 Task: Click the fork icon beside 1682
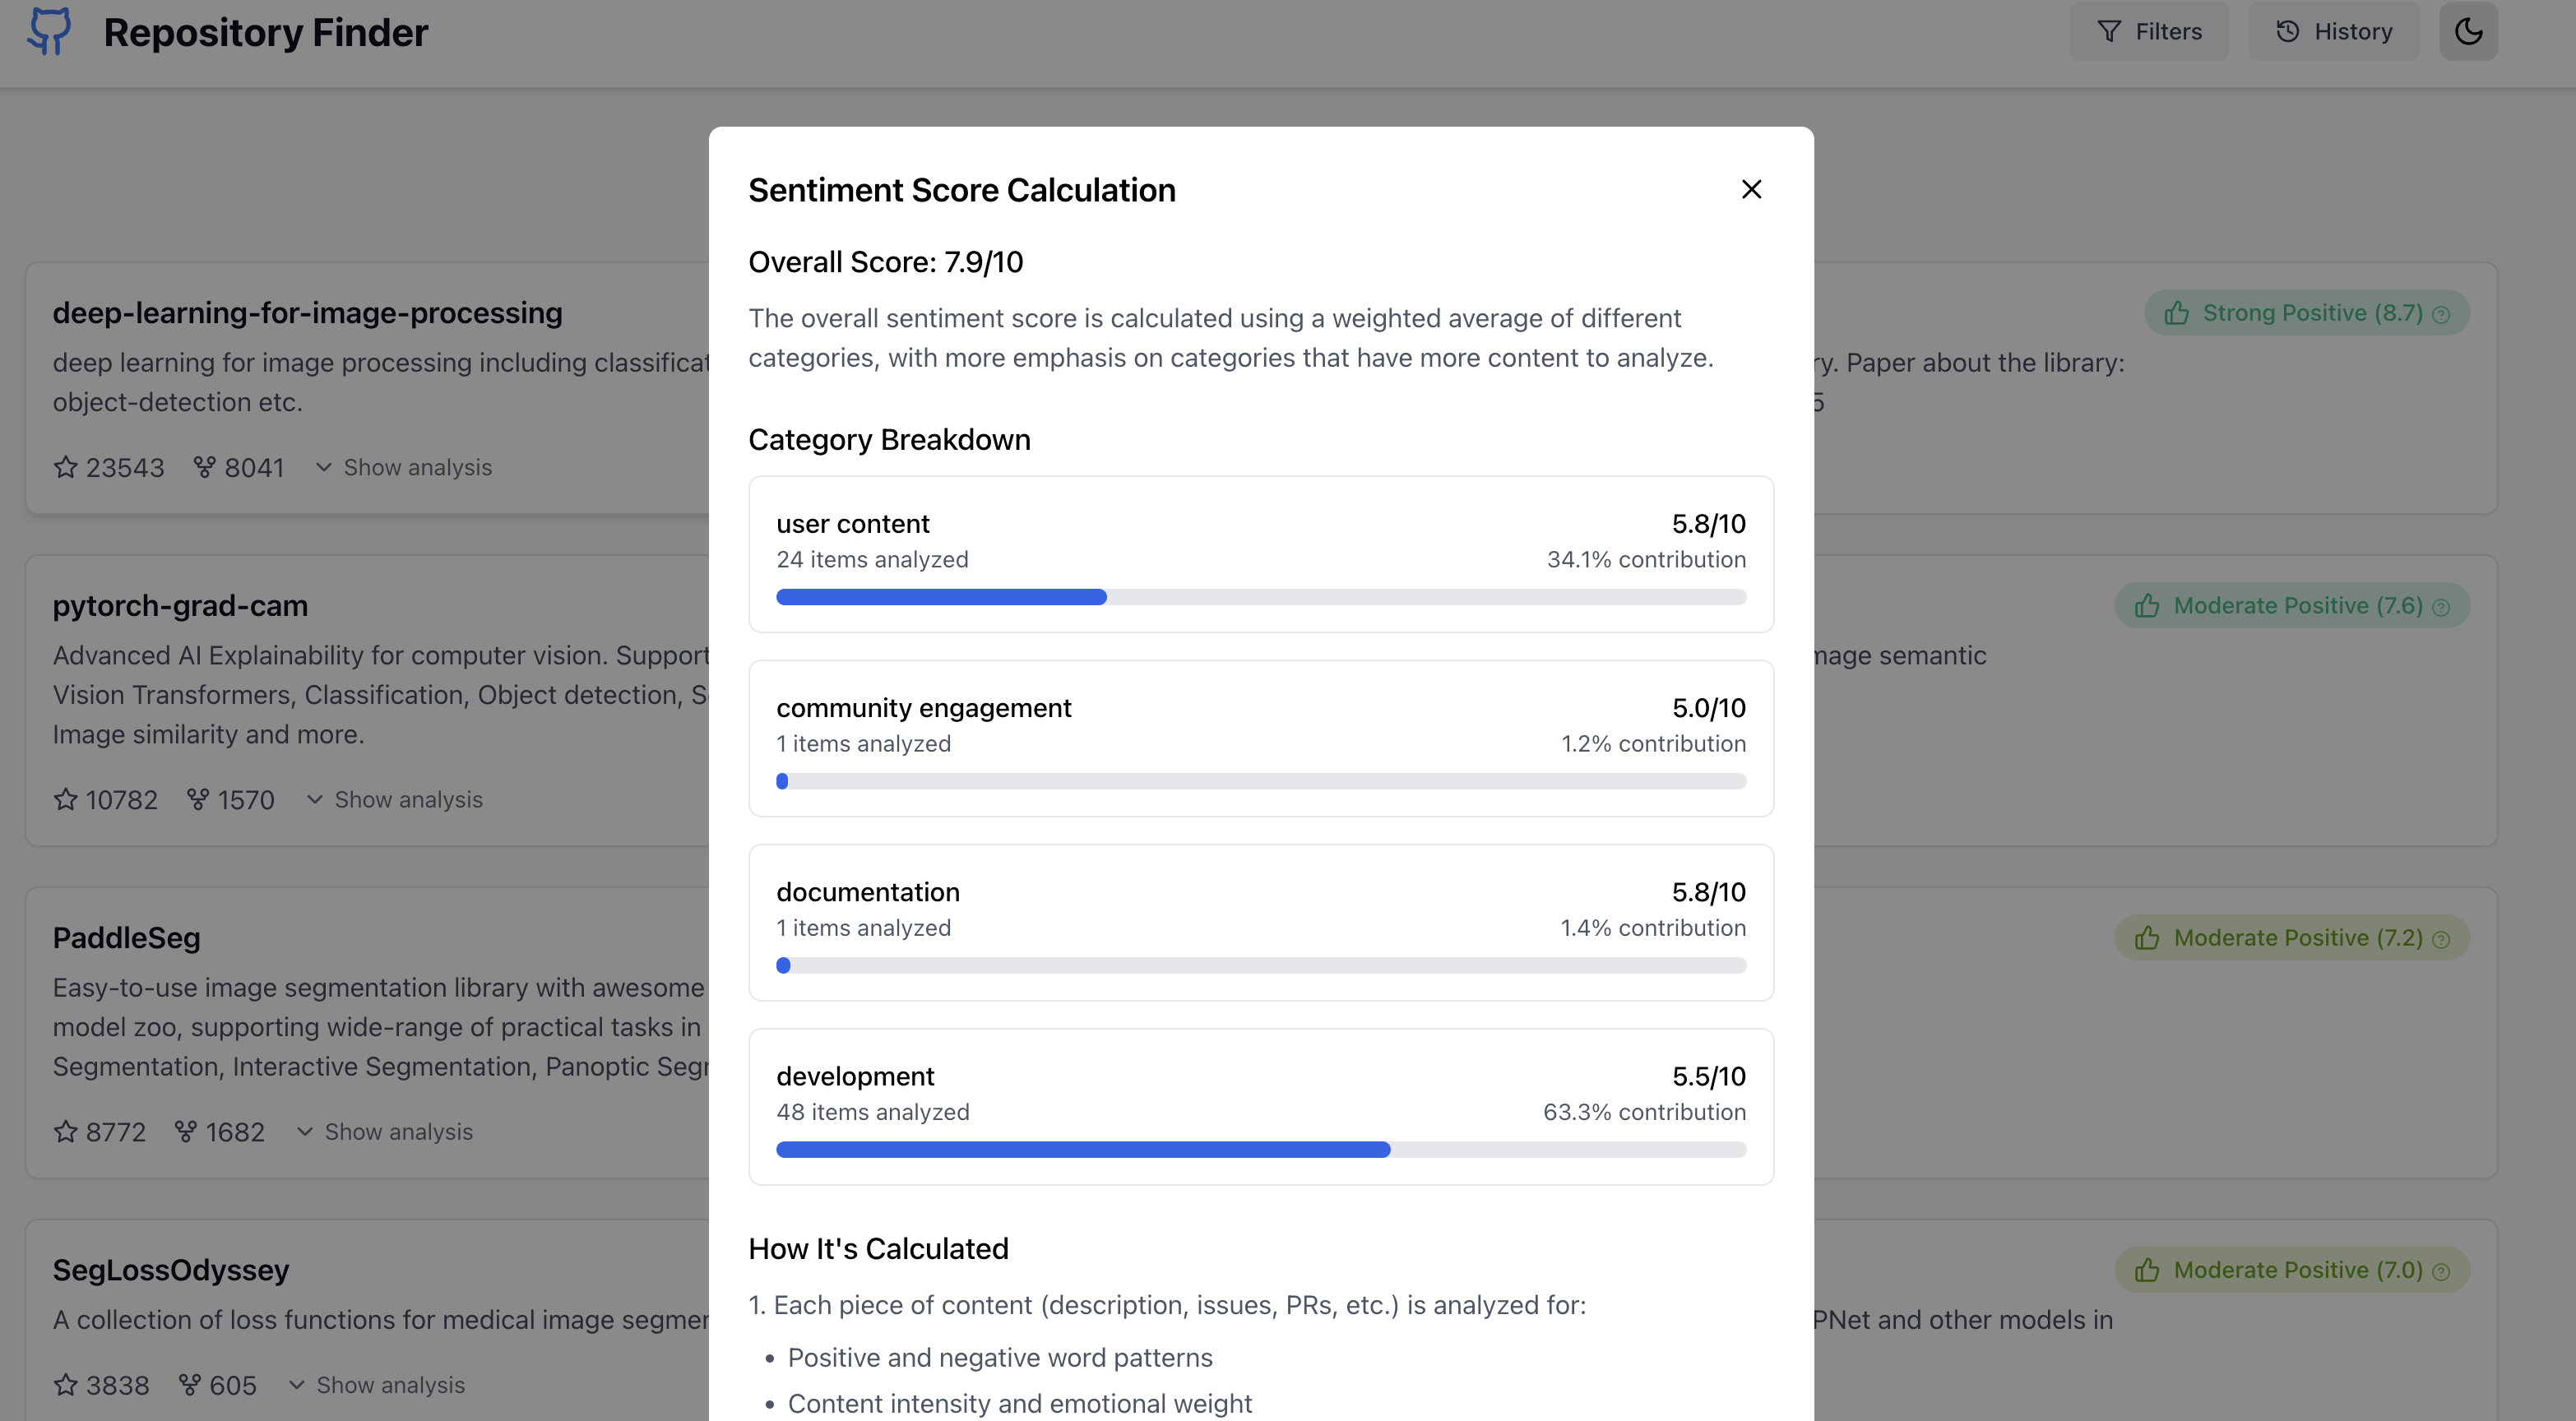click(186, 1131)
